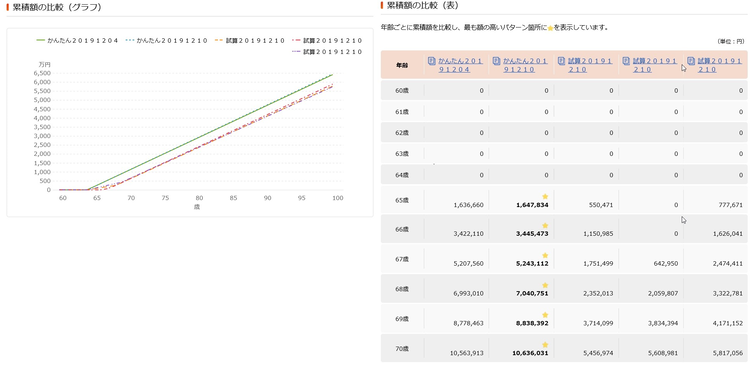The image size is (750, 366).
Task: Toggle green かんたん20191204 legend entry
Action: click(77, 41)
